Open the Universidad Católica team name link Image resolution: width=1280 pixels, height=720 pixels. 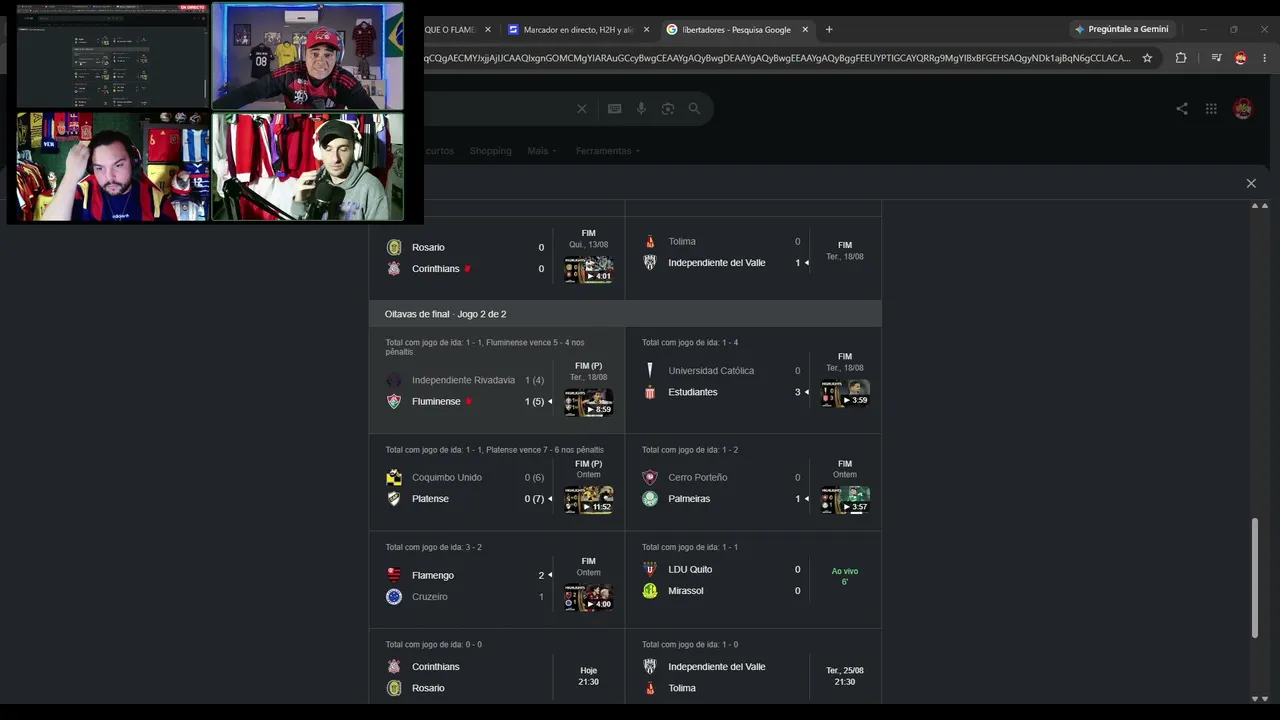tap(711, 370)
